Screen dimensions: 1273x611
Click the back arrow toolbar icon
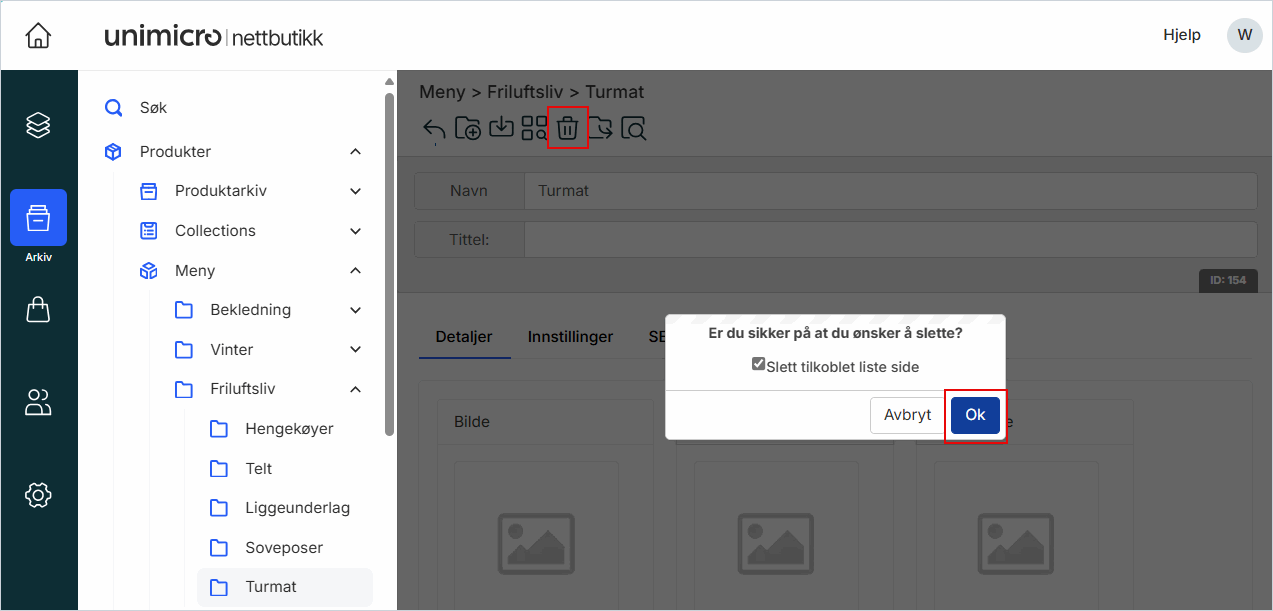[x=434, y=129]
